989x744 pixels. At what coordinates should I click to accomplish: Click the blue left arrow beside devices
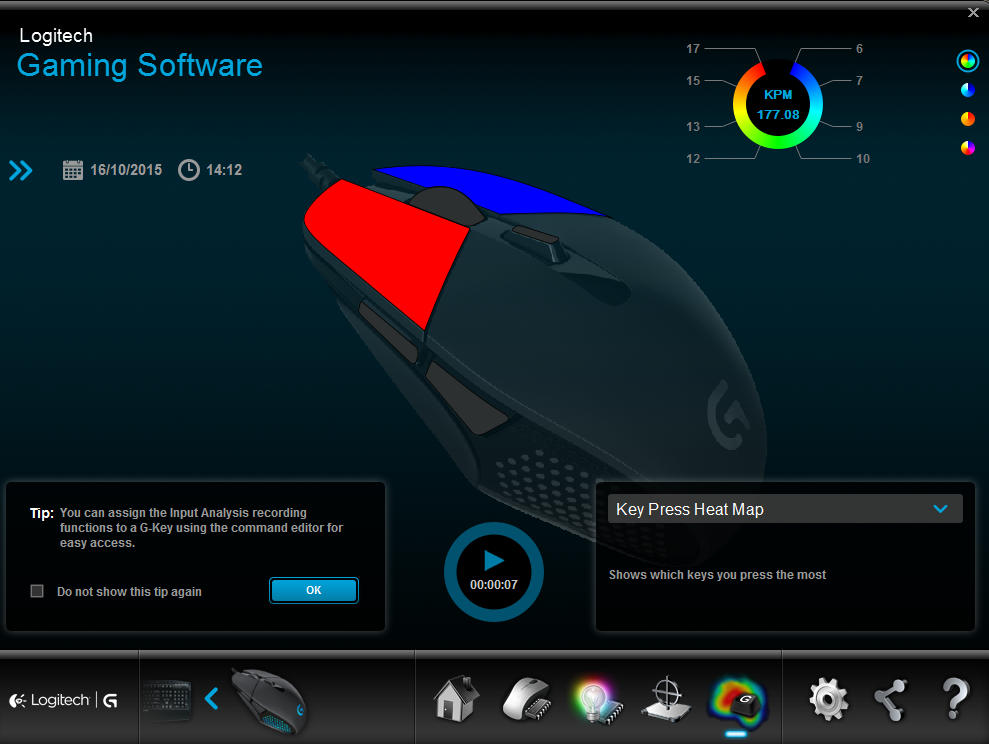211,698
